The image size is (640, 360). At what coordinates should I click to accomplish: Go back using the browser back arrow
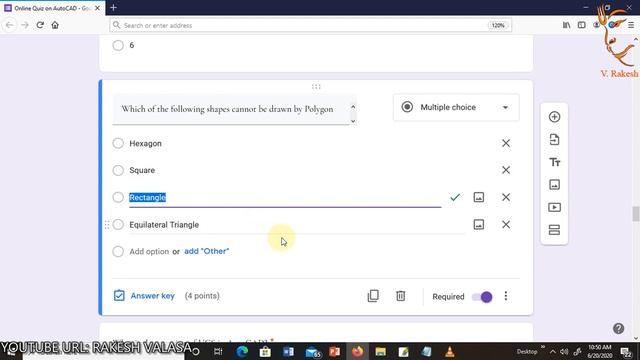tap(9, 25)
